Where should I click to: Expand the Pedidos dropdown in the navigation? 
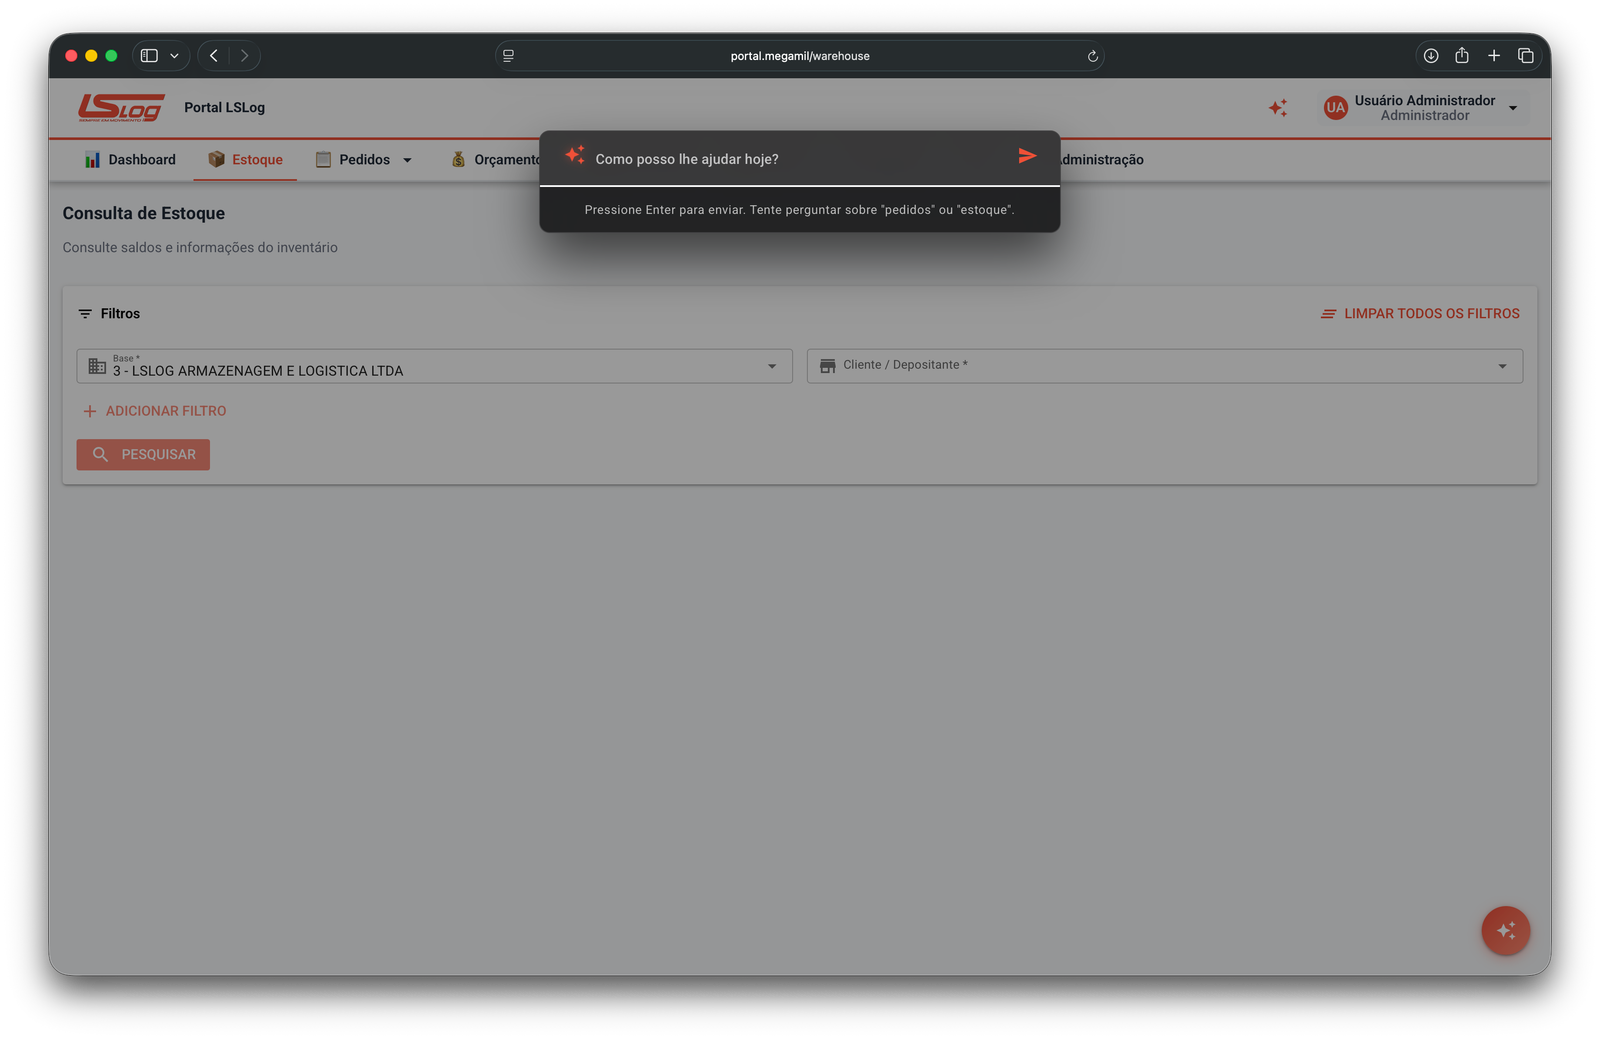click(x=408, y=159)
